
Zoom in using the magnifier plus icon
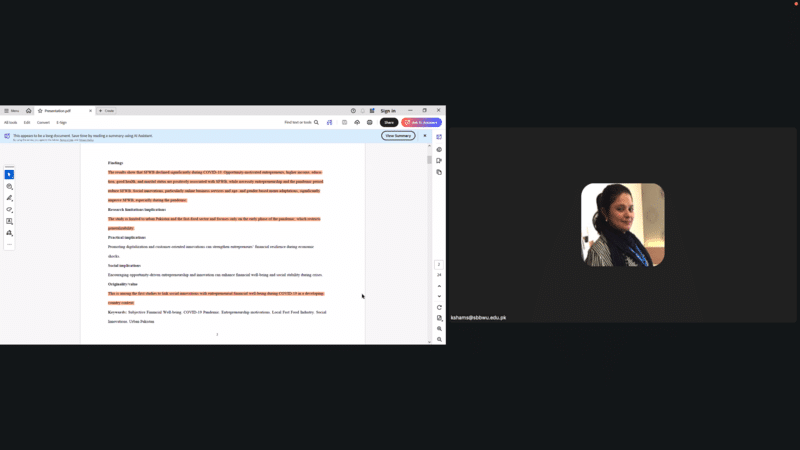tap(439, 329)
